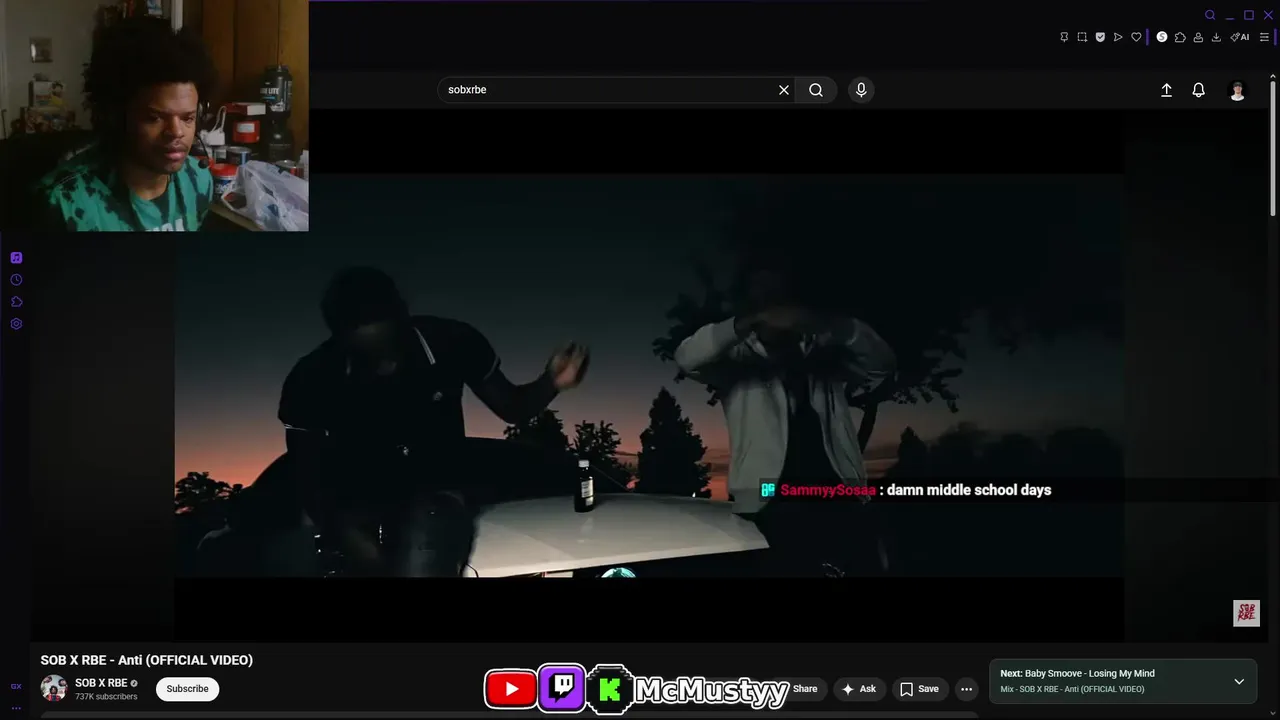Click the My Flow send arrow icon
Screen dimensions: 1280x720
click(x=1118, y=37)
